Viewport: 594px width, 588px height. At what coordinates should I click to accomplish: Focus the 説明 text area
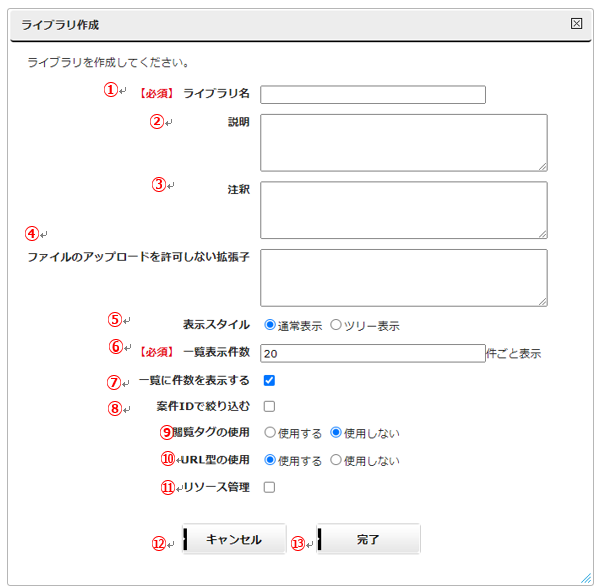coord(404,143)
